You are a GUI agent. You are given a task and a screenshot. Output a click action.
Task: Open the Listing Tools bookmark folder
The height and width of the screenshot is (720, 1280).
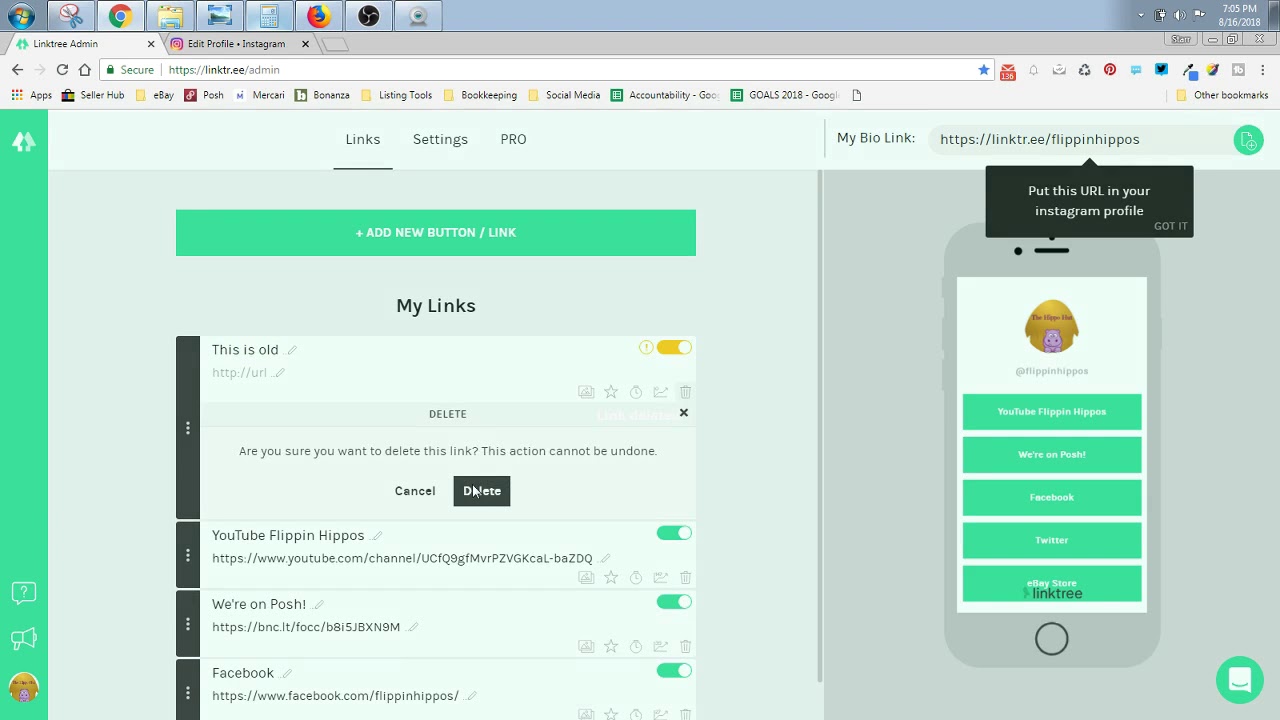click(396, 95)
